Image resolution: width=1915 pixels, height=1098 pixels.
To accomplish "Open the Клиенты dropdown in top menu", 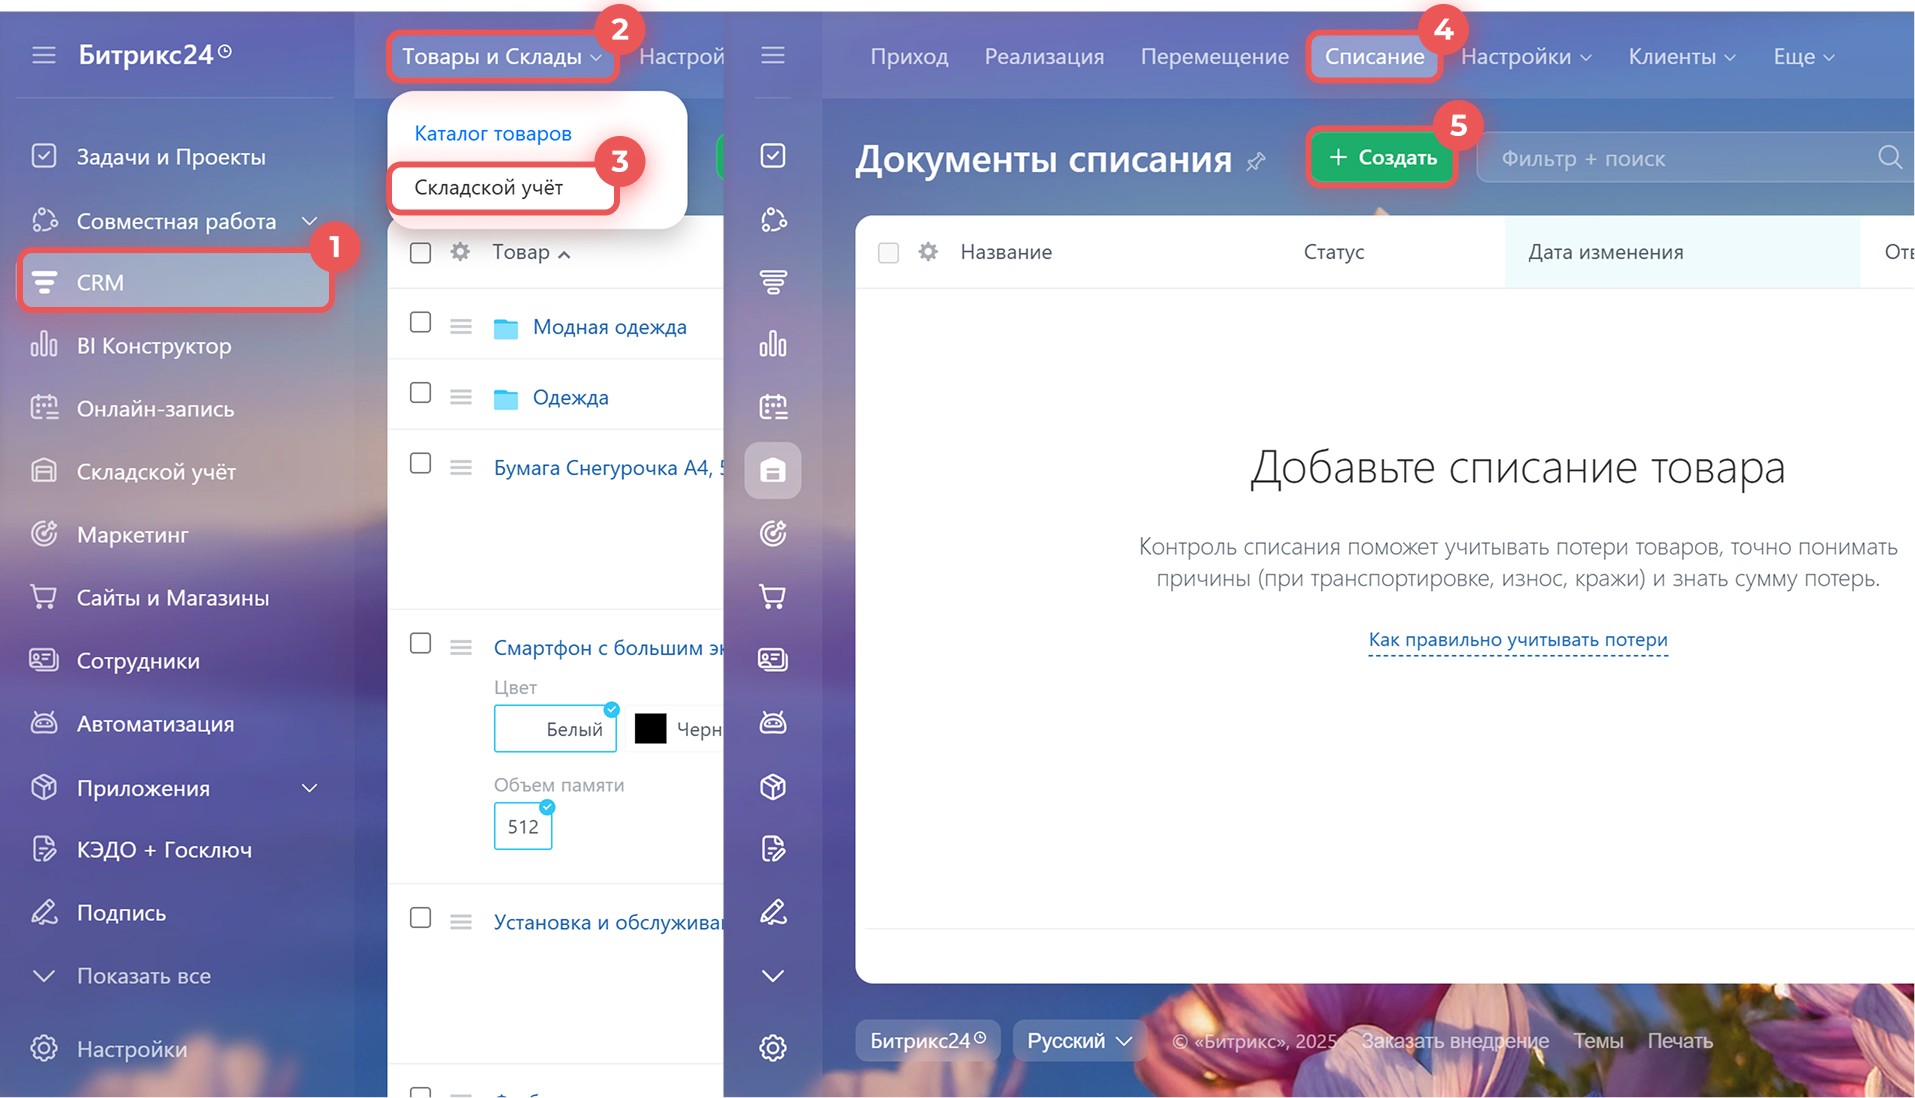I will 1682,57.
